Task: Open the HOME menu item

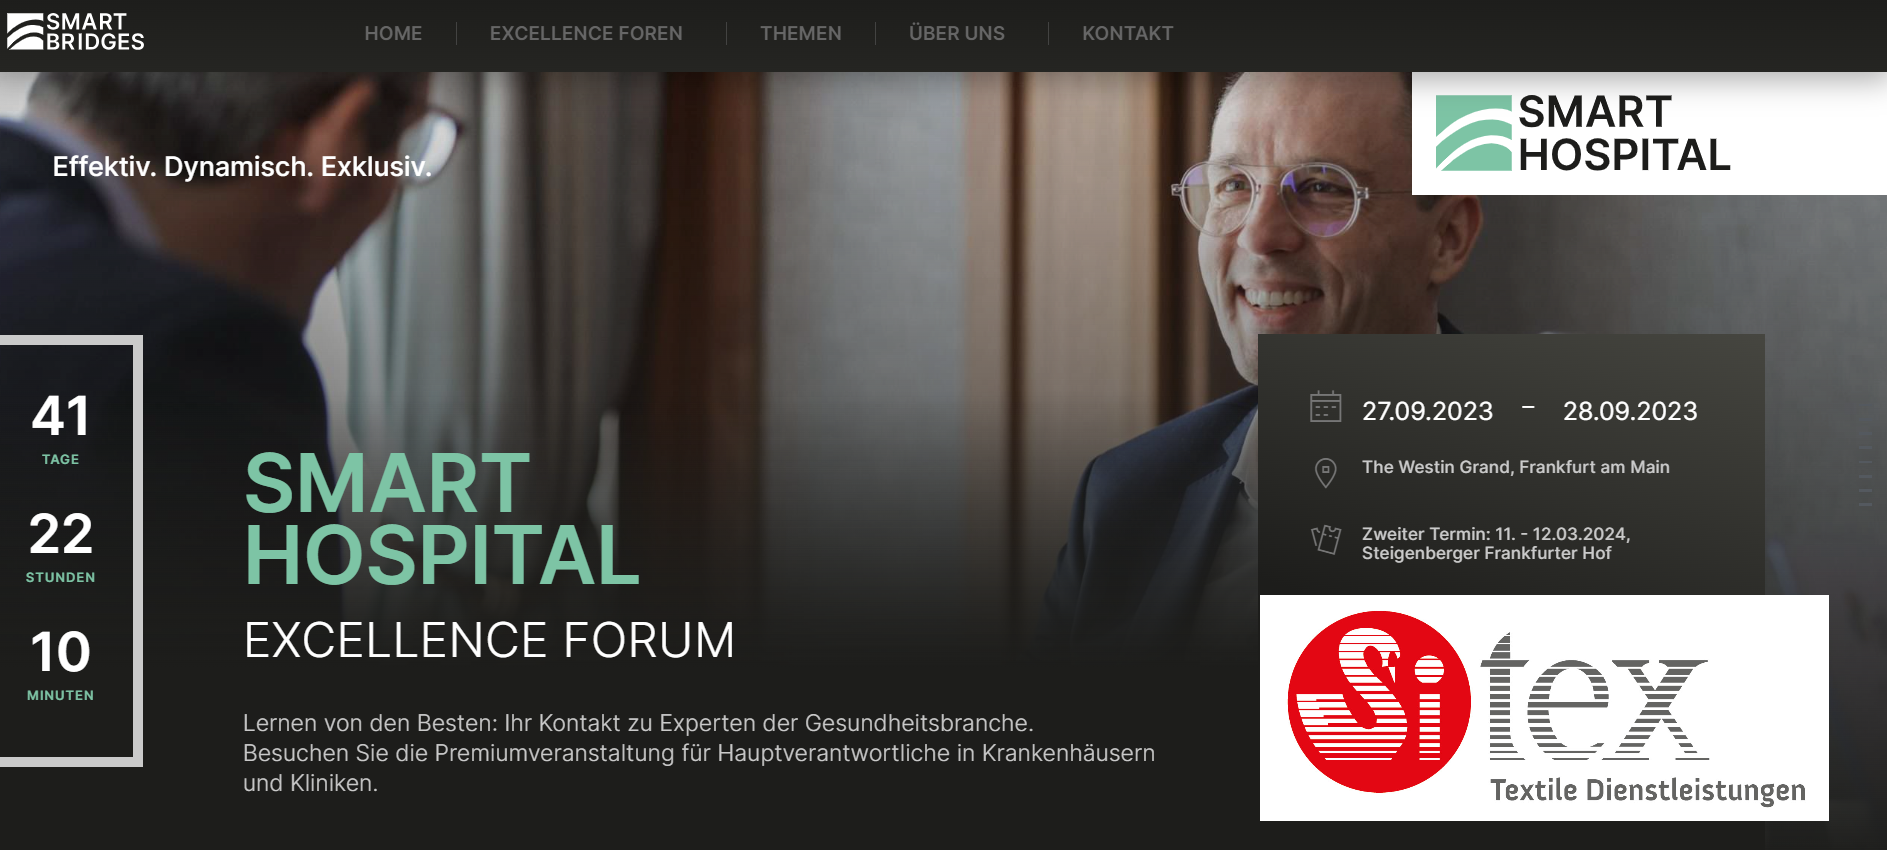Action: (393, 33)
